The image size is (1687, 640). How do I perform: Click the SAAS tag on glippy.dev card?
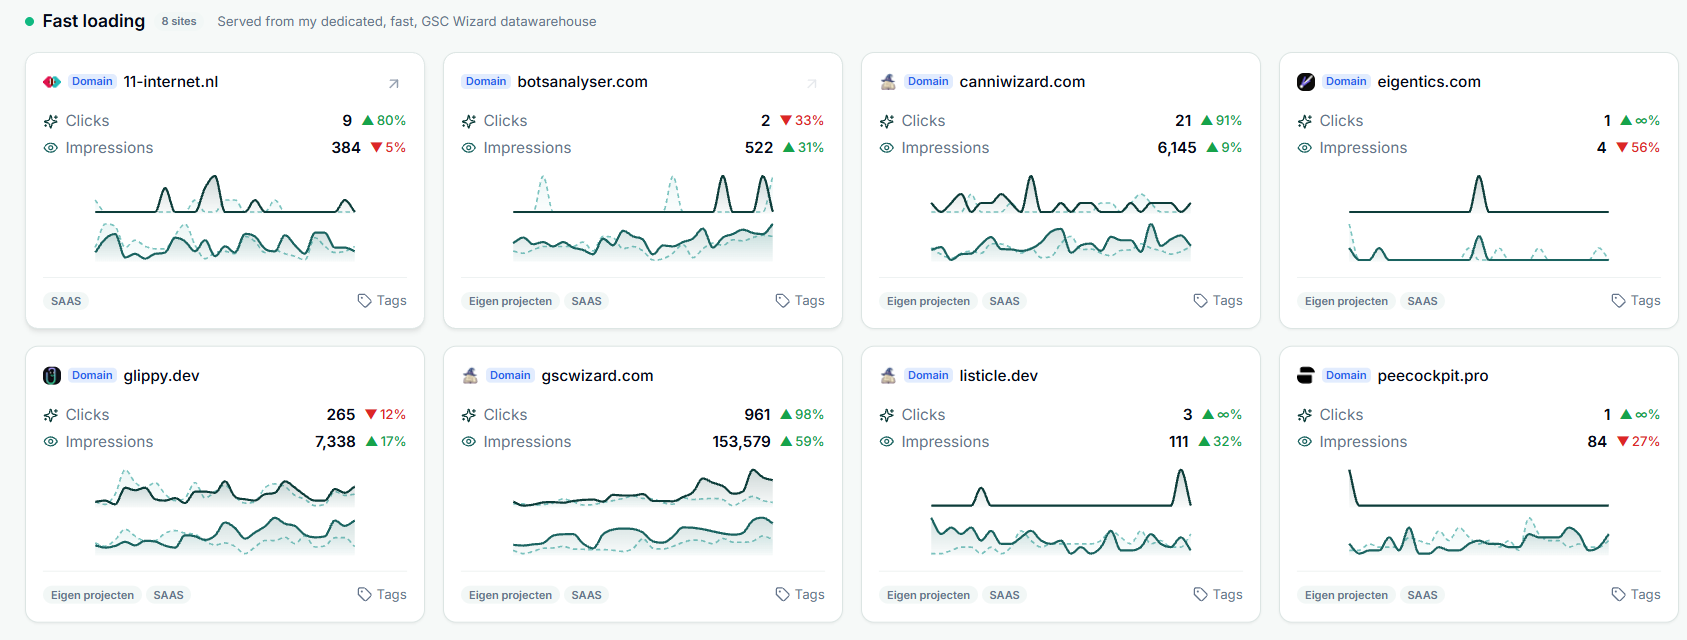168,595
